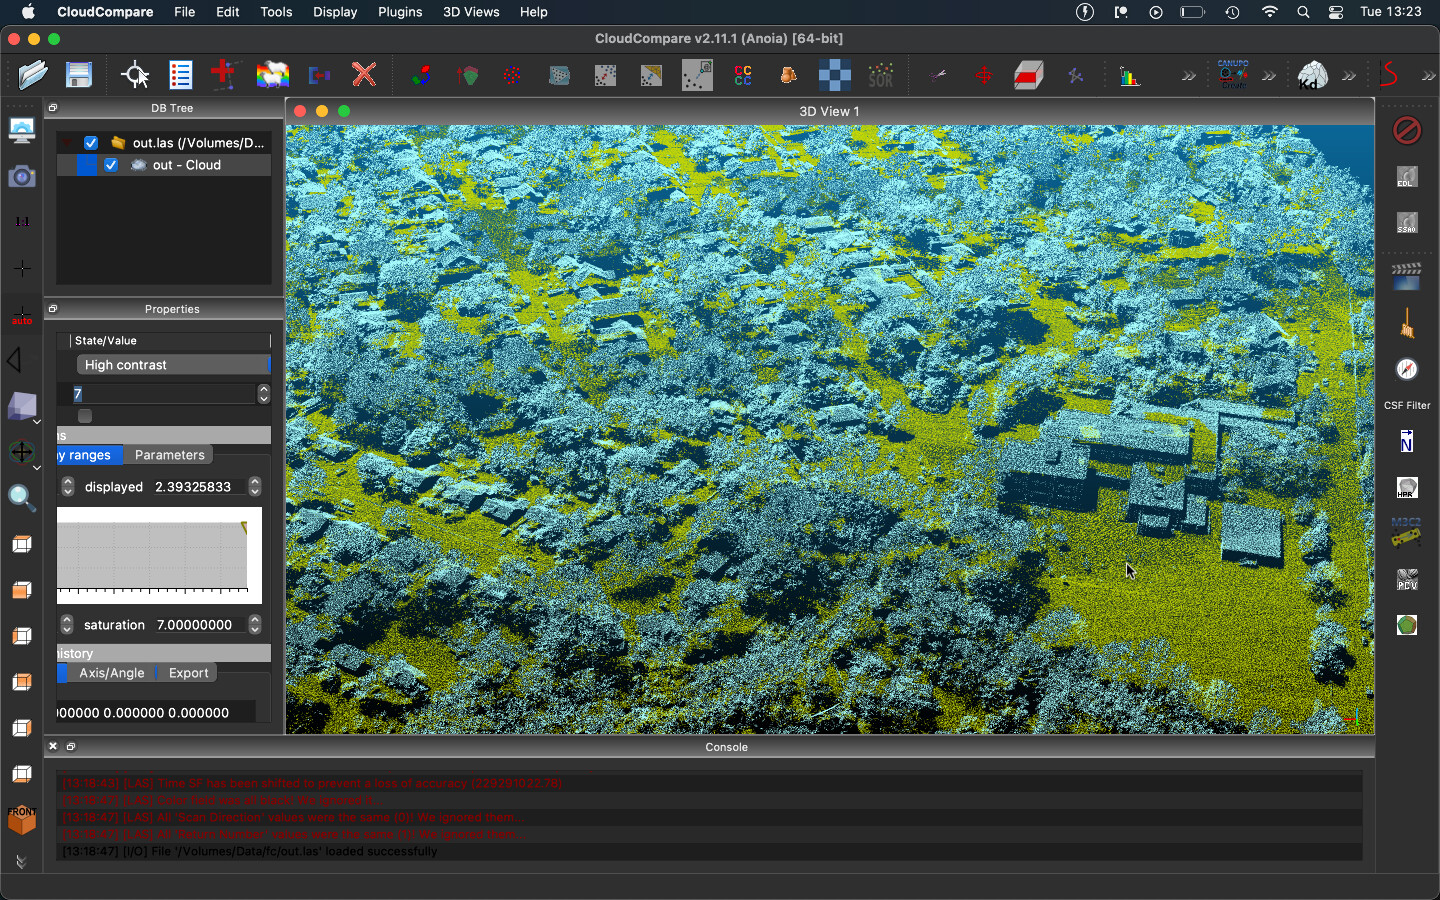Collapse the out.las tree node
This screenshot has height=900, width=1440.
coord(67,143)
